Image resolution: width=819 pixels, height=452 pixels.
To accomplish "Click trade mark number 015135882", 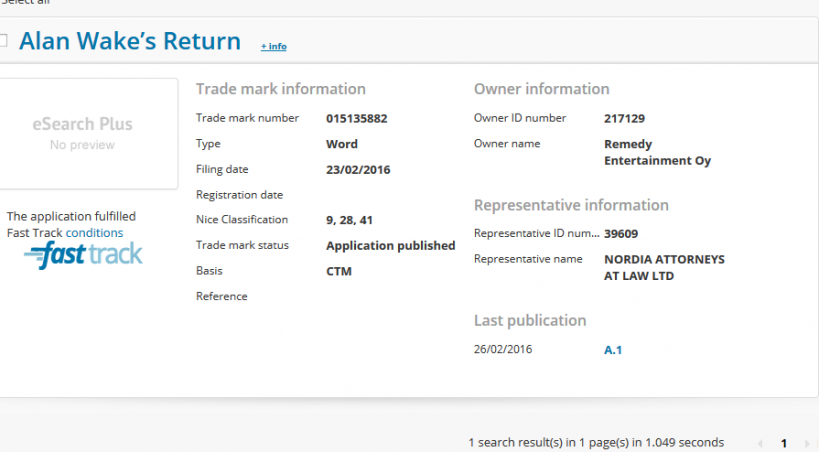I will 356,118.
